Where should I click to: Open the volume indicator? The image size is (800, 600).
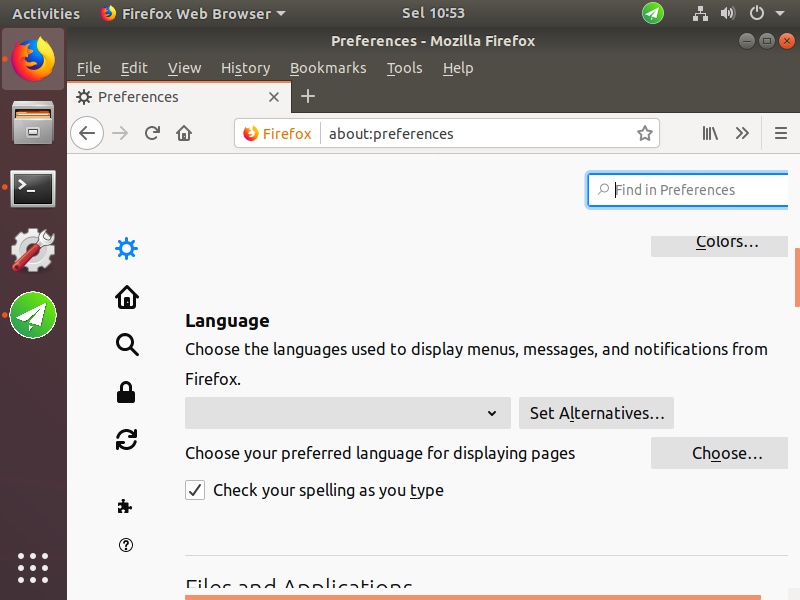click(x=728, y=13)
